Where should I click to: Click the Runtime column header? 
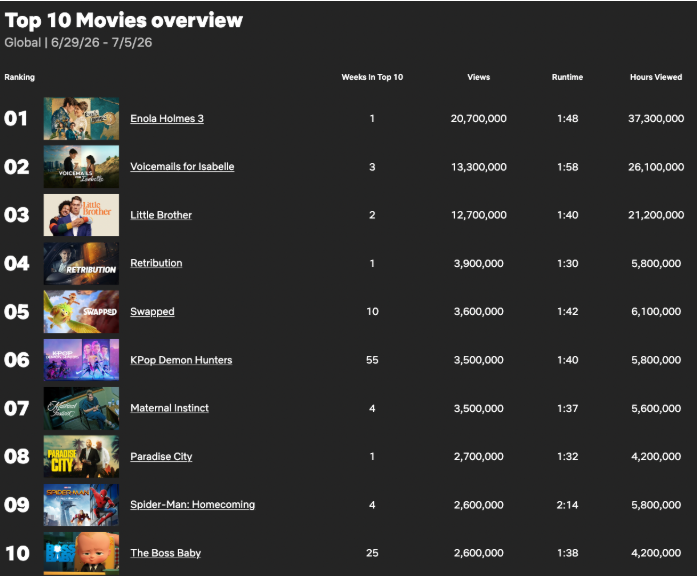click(x=567, y=77)
